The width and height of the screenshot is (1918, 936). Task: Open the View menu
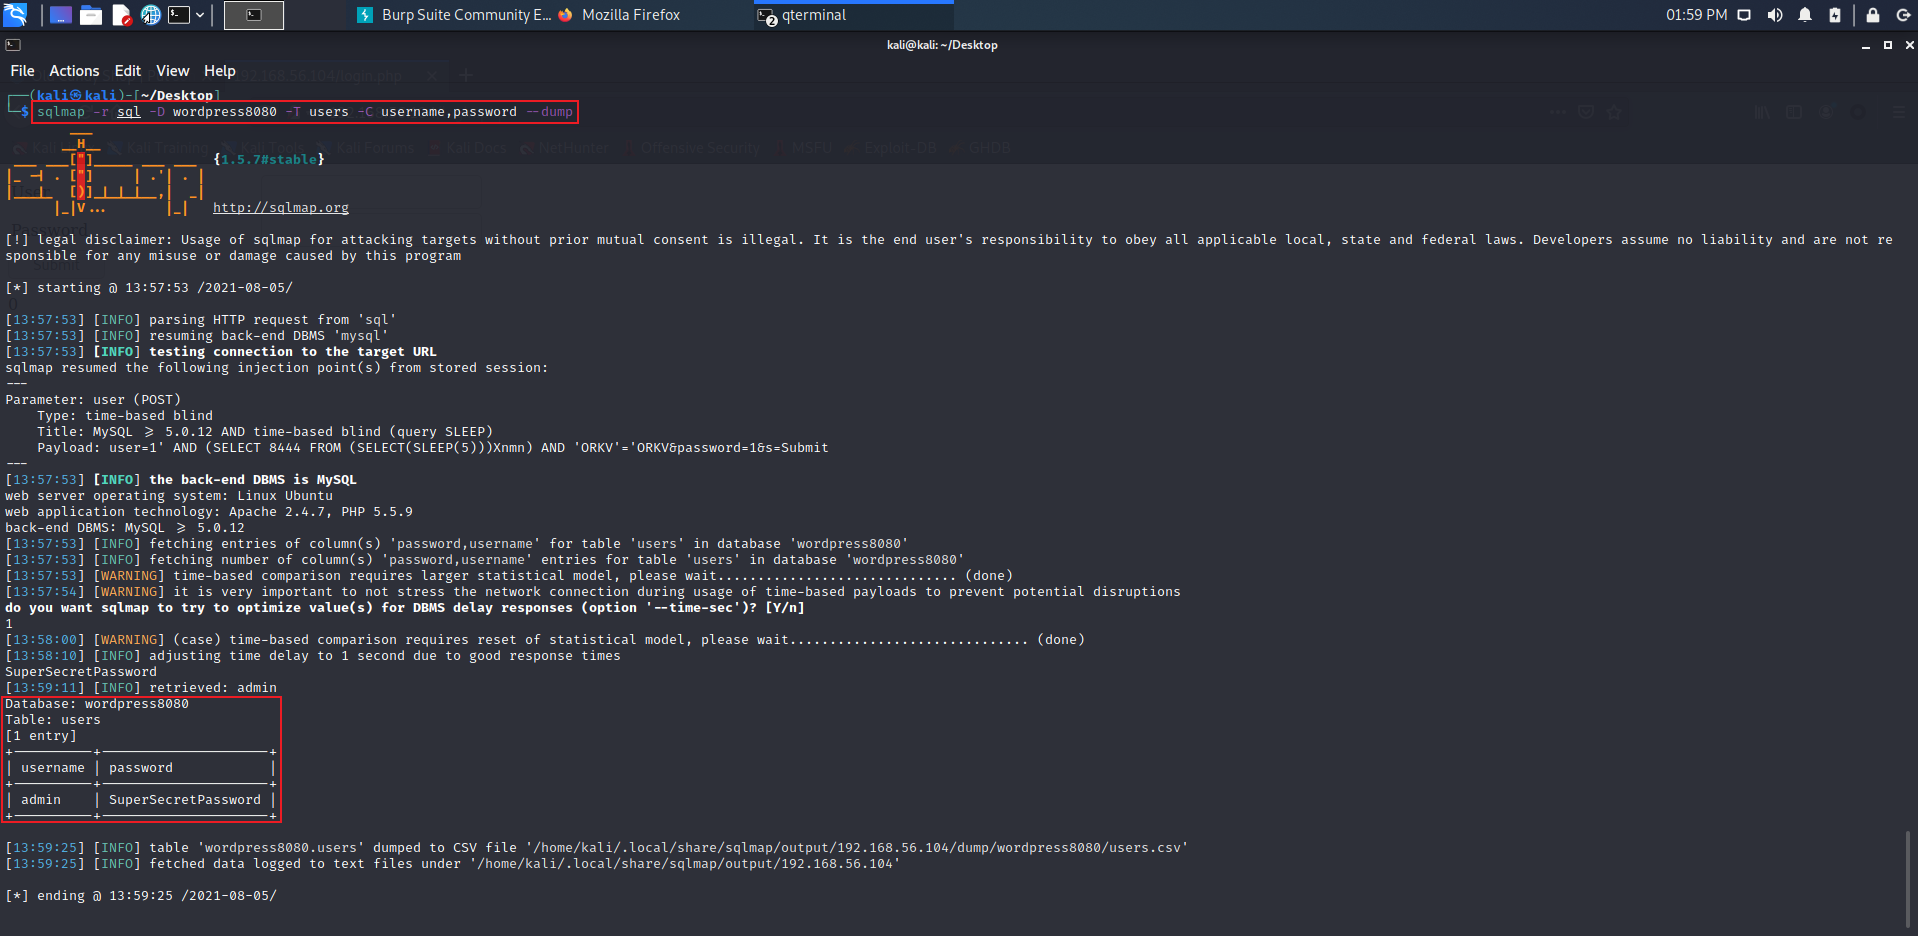pos(173,71)
